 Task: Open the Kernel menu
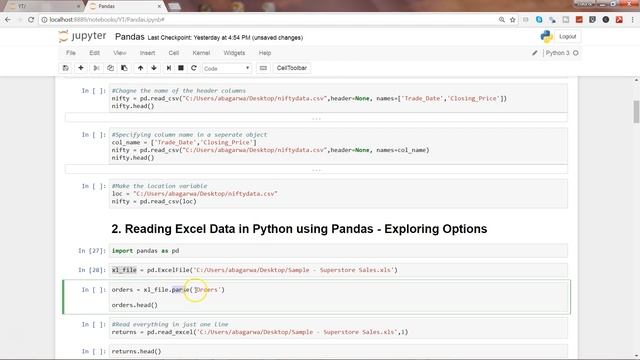point(201,53)
